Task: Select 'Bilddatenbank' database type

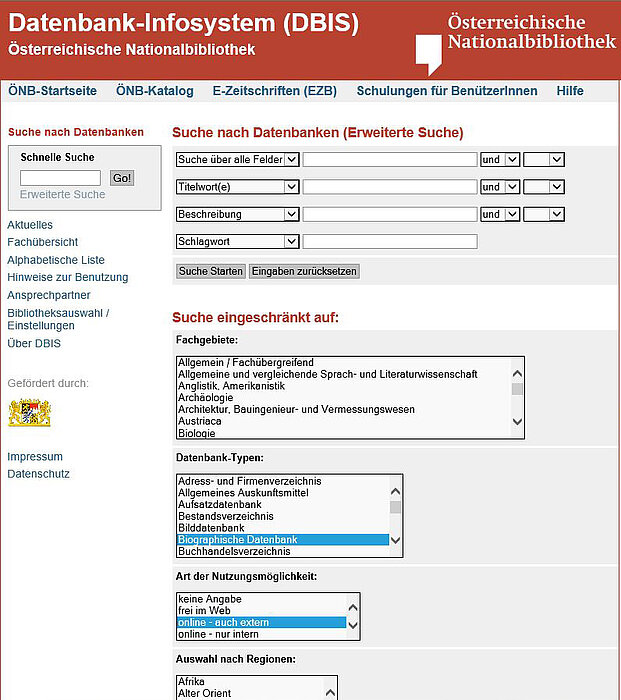Action: pos(283,528)
